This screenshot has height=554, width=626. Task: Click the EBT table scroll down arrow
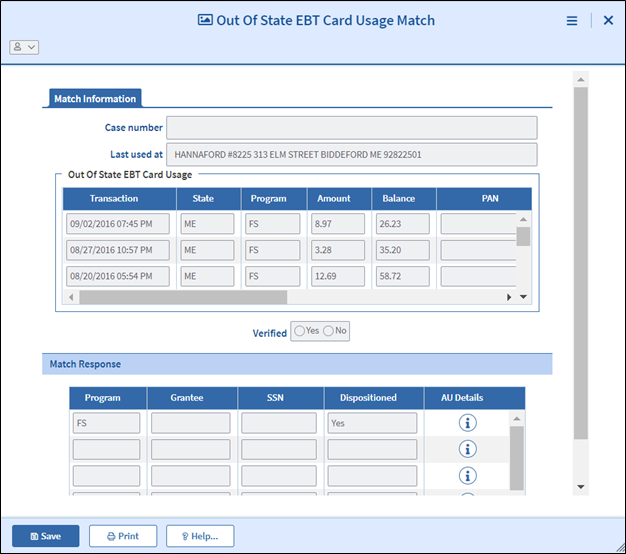coord(523,297)
